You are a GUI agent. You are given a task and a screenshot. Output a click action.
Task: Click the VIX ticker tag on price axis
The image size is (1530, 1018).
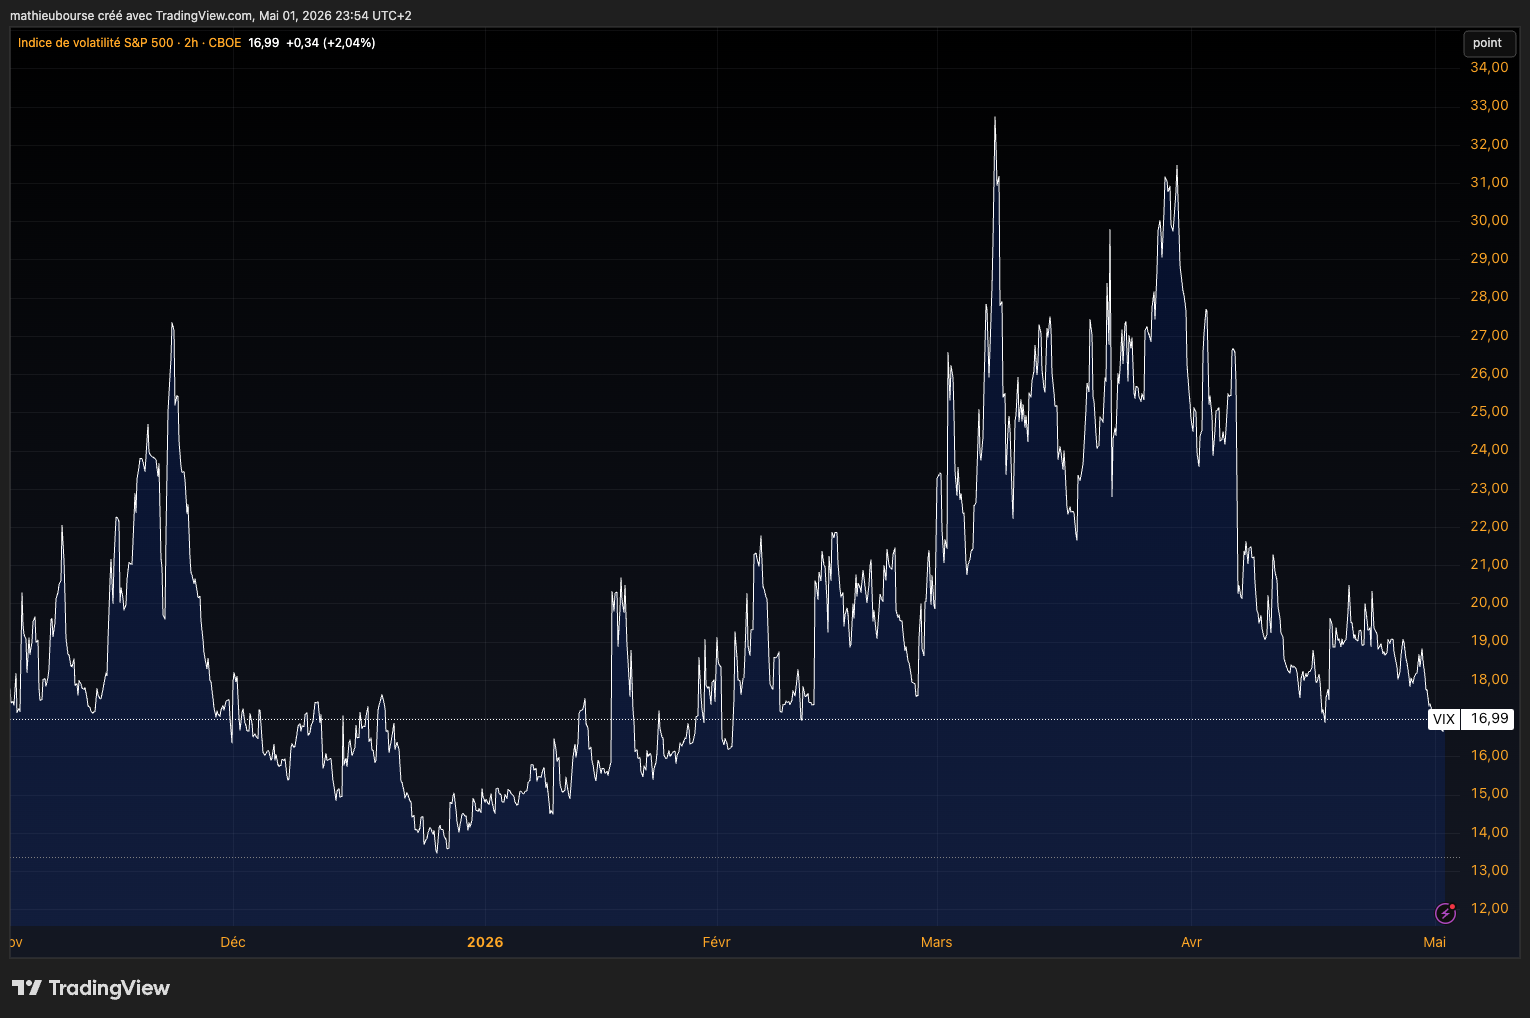[x=1443, y=719]
